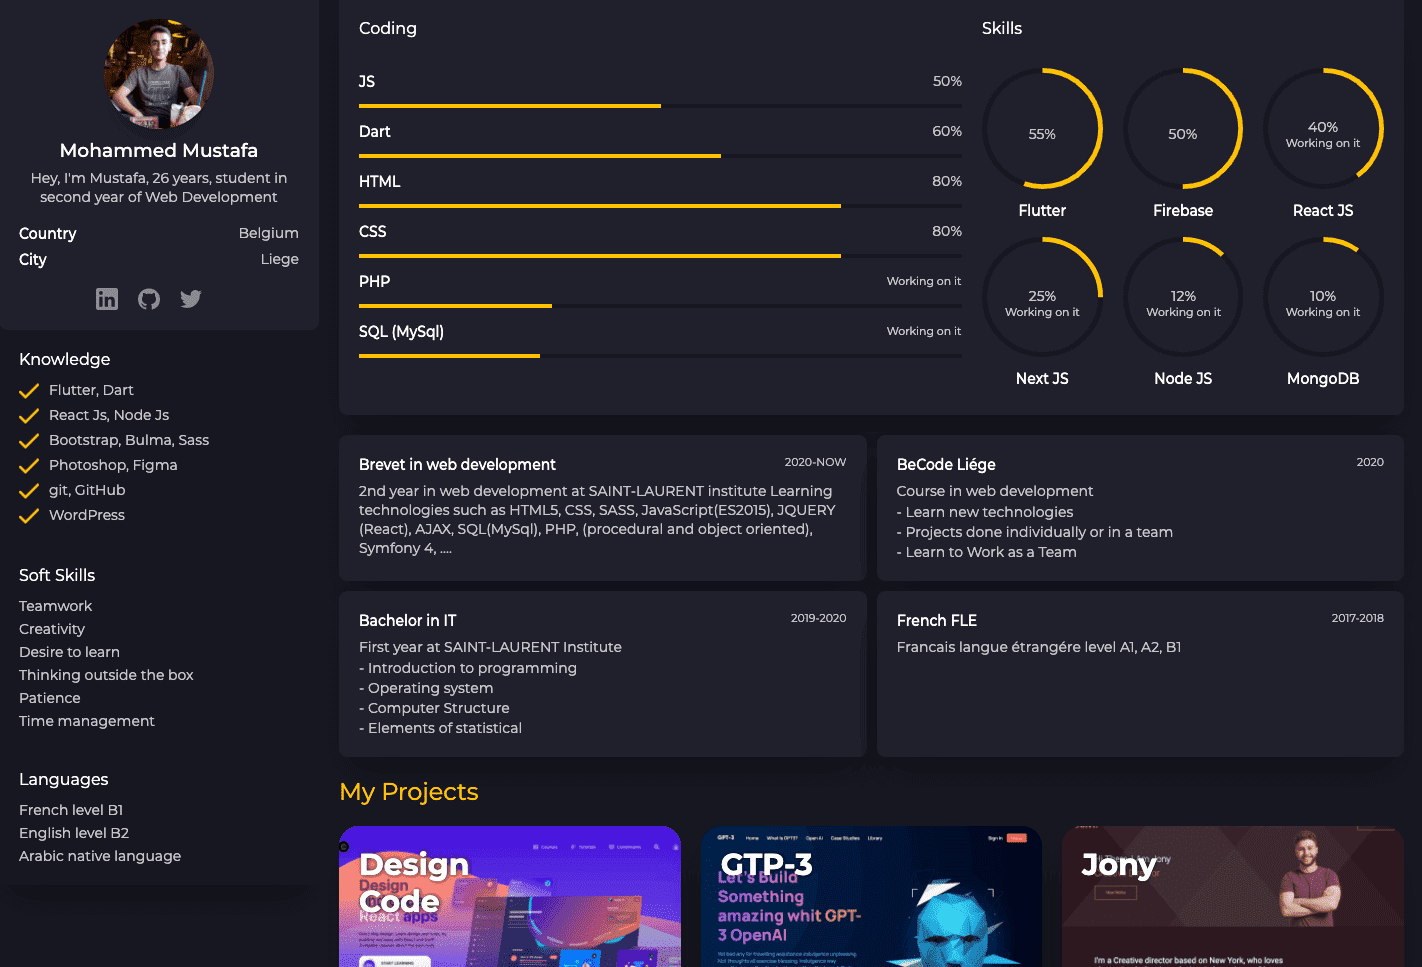Open the Jony project card
The image size is (1422, 967).
(1232, 896)
